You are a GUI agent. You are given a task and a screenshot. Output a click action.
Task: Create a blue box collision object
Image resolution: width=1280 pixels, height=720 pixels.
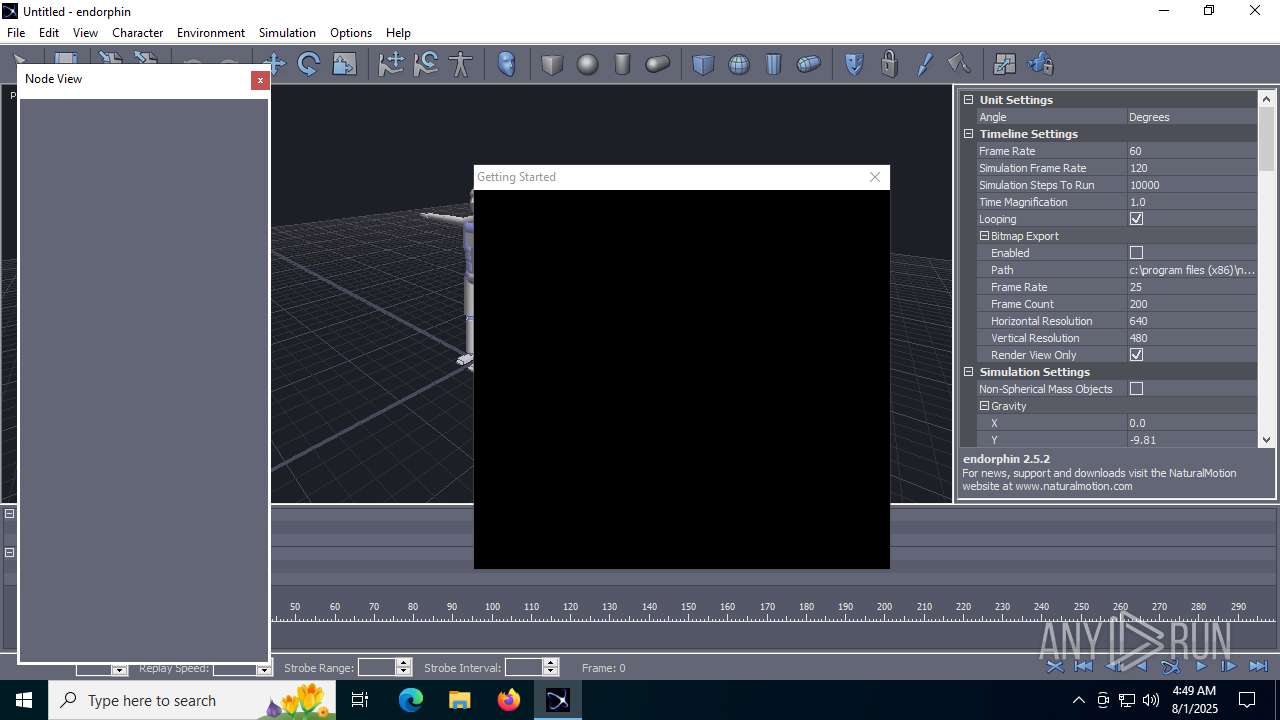click(704, 64)
